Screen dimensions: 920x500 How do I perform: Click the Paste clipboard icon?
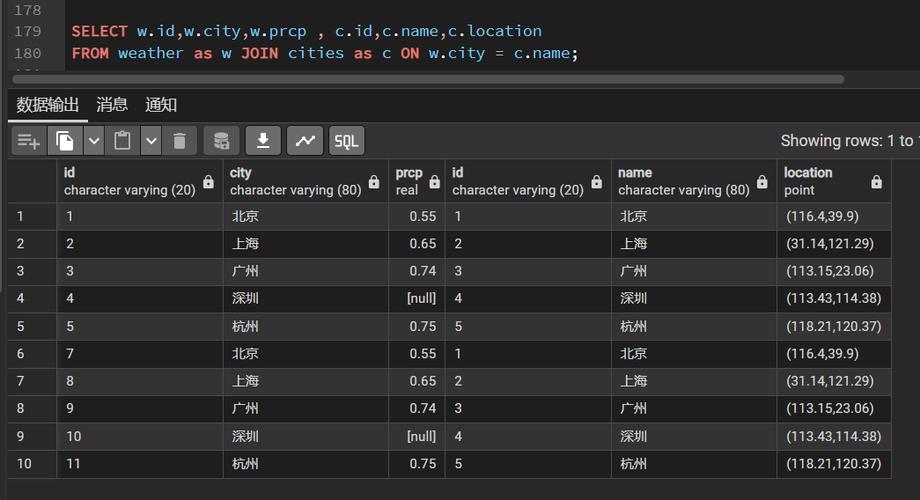point(122,141)
